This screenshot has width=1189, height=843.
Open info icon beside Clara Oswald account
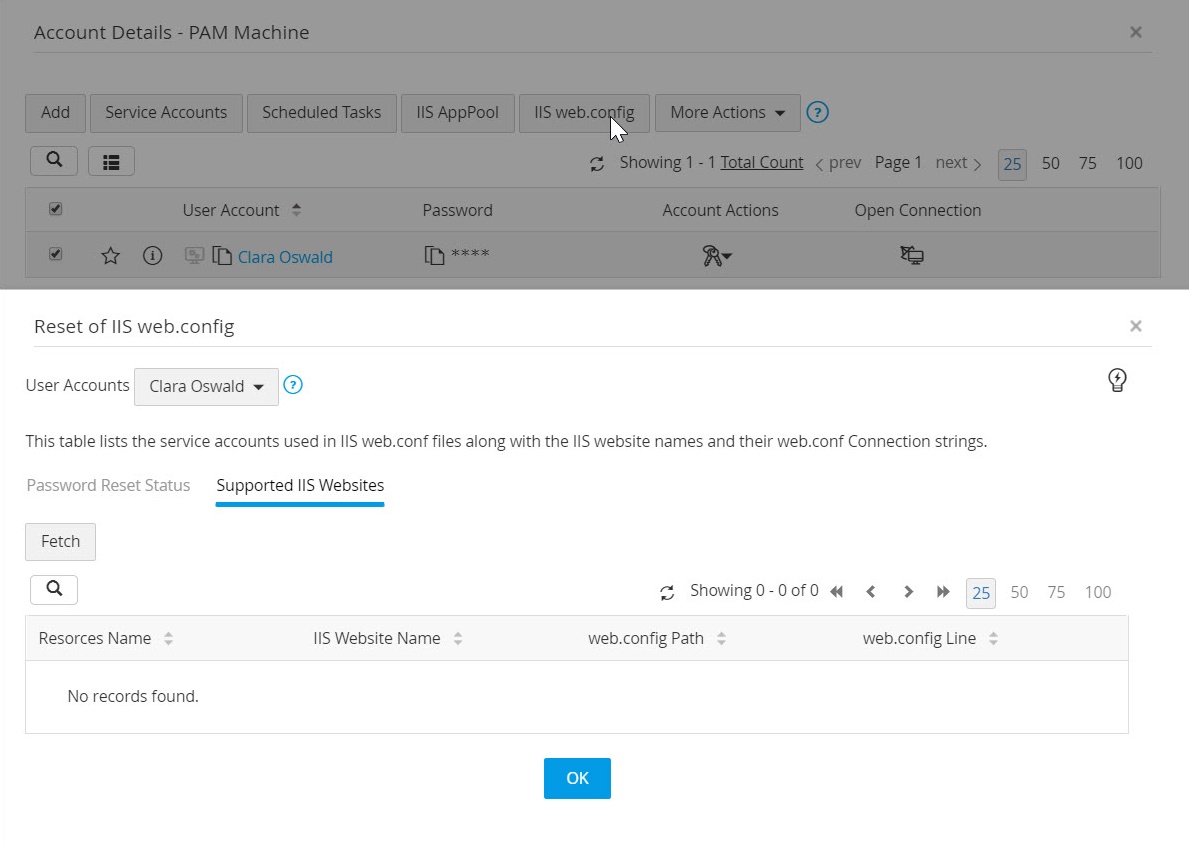(x=152, y=256)
